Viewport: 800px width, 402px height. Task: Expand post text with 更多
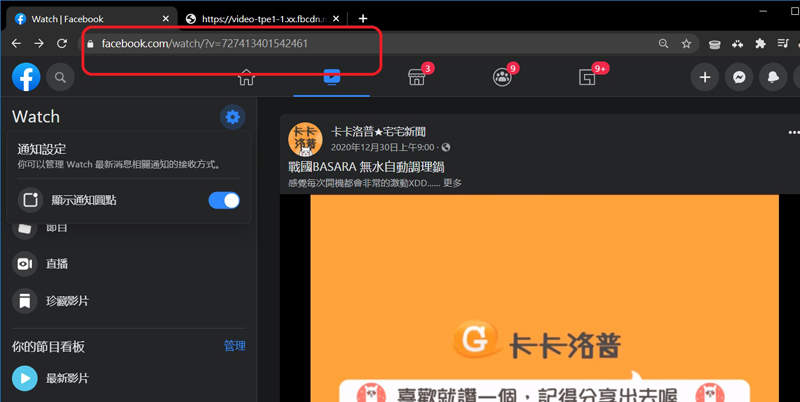451,183
